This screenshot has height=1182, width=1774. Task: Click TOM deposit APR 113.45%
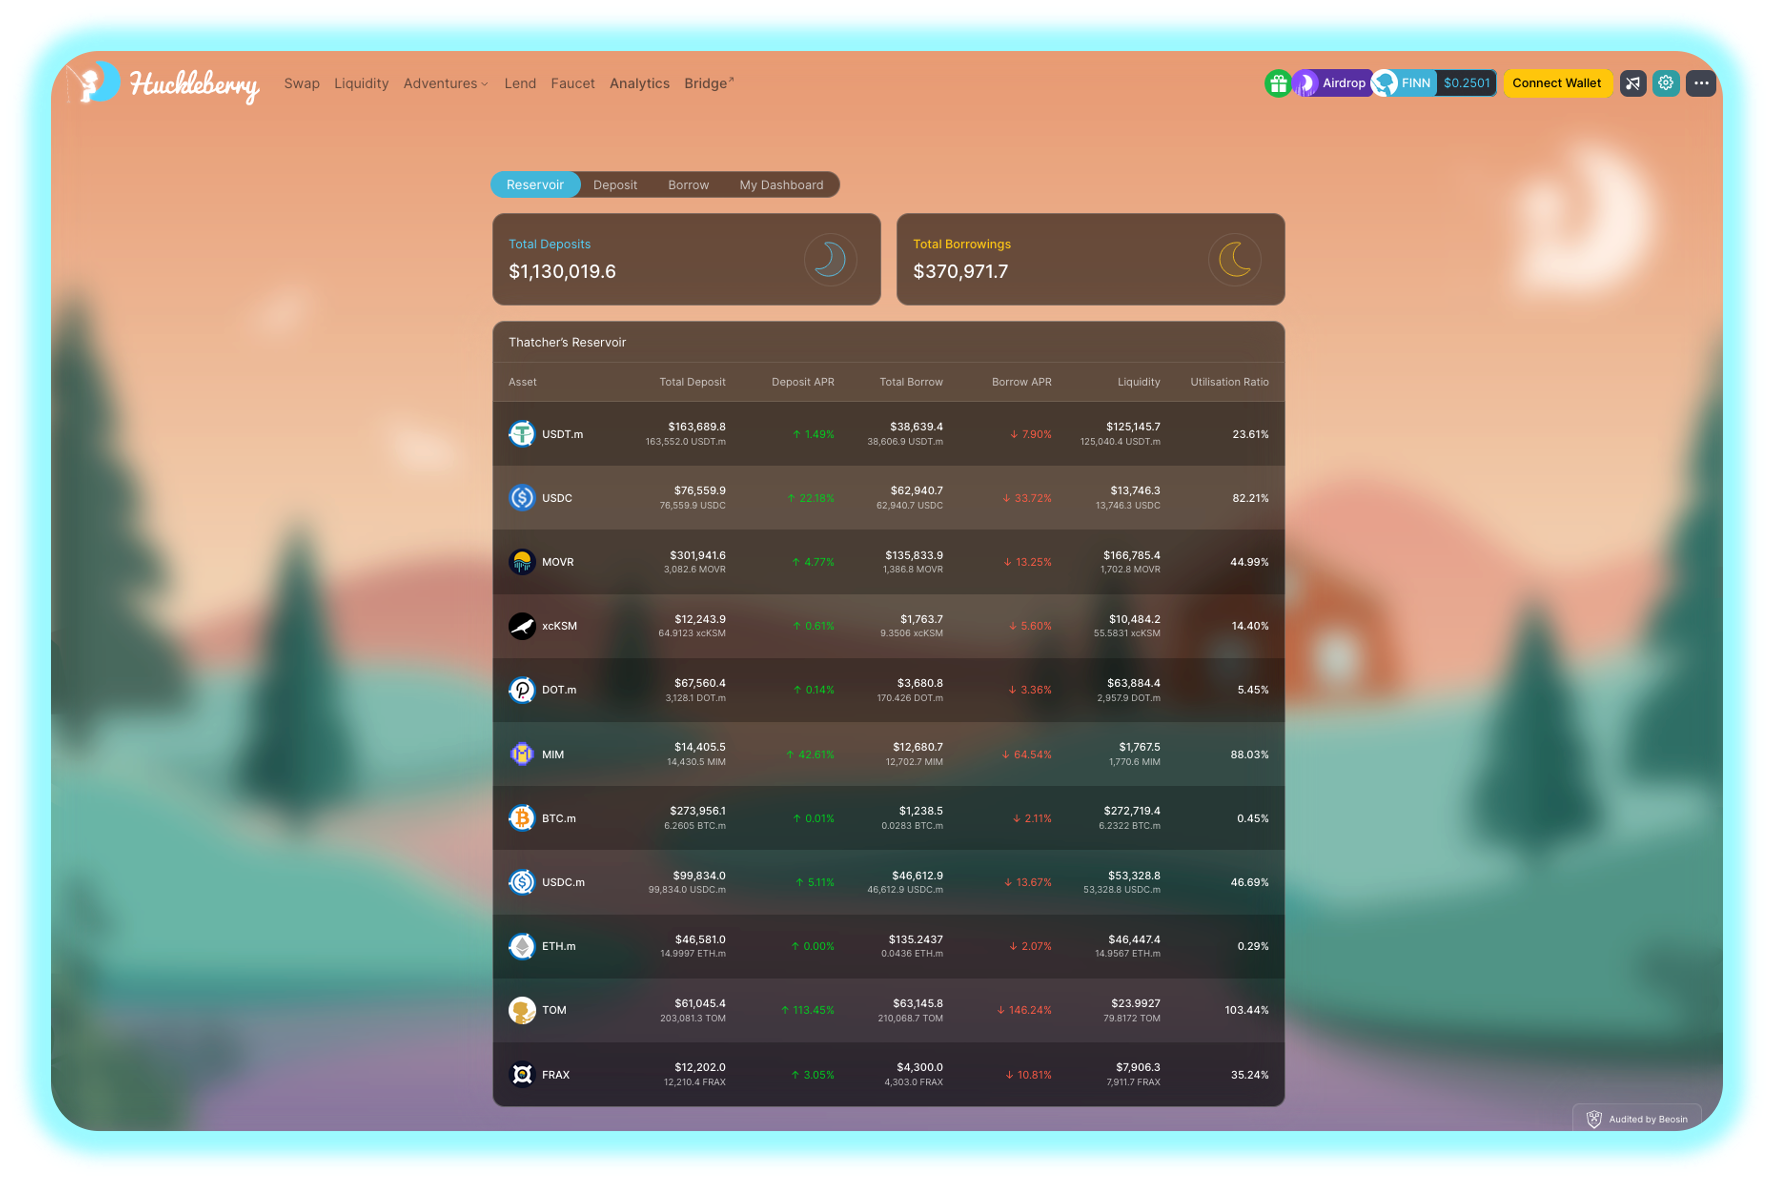(808, 1010)
